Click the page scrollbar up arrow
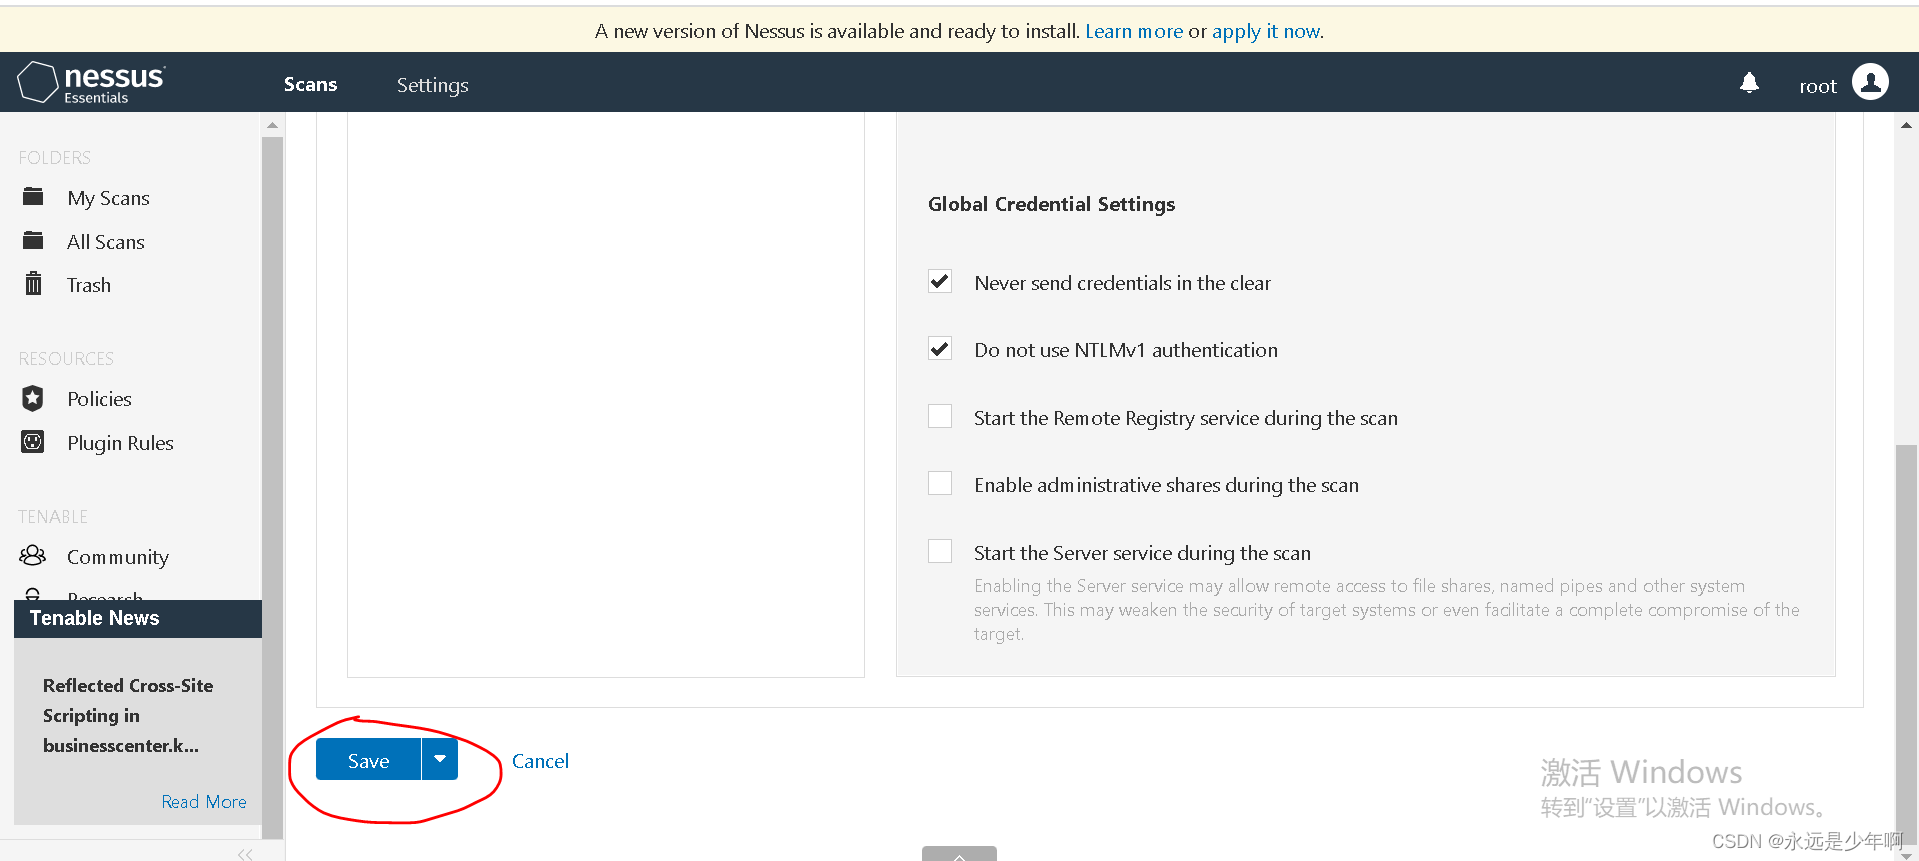Screen dimensions: 1919x861 [1906, 125]
